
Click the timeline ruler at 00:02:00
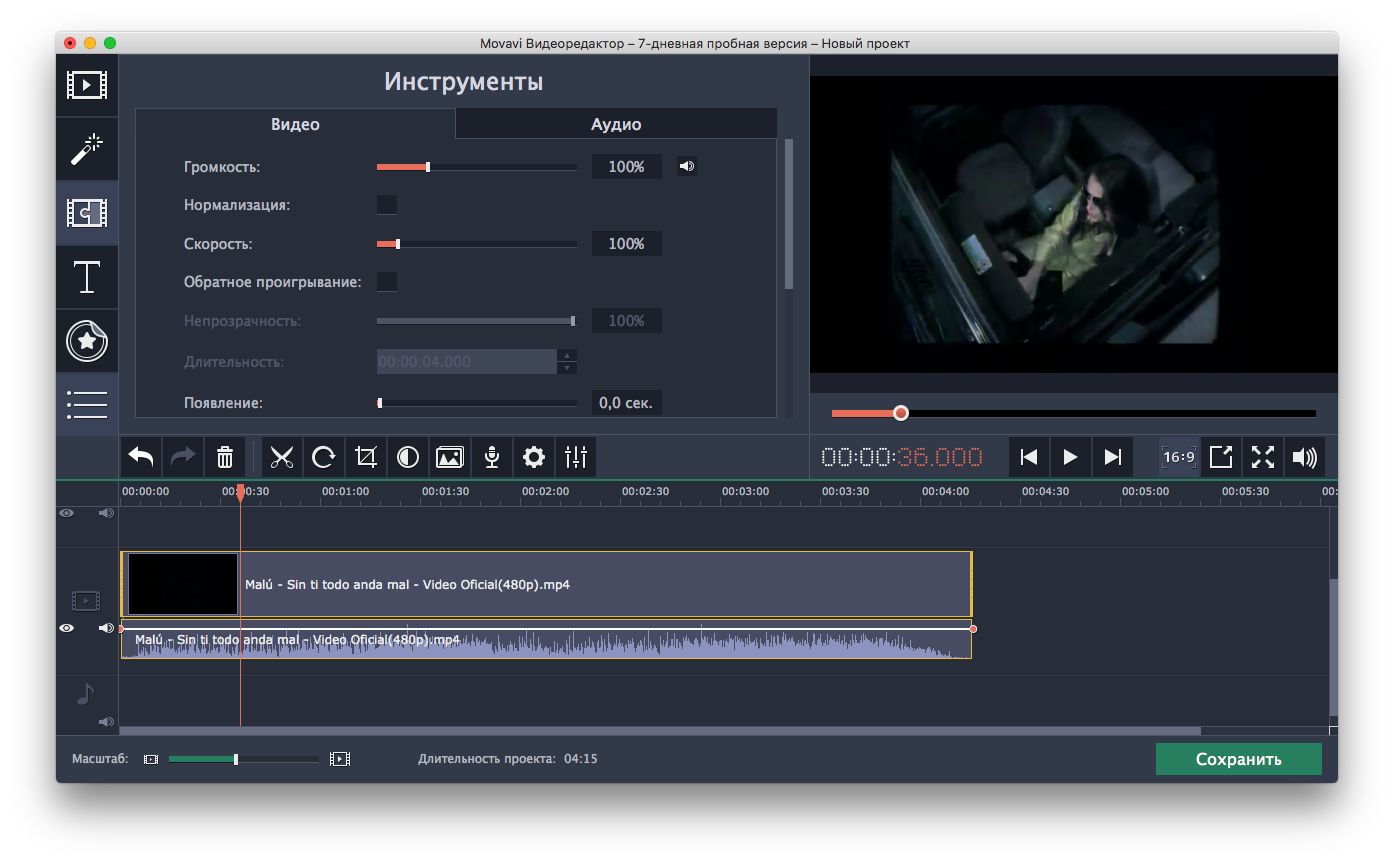(545, 491)
